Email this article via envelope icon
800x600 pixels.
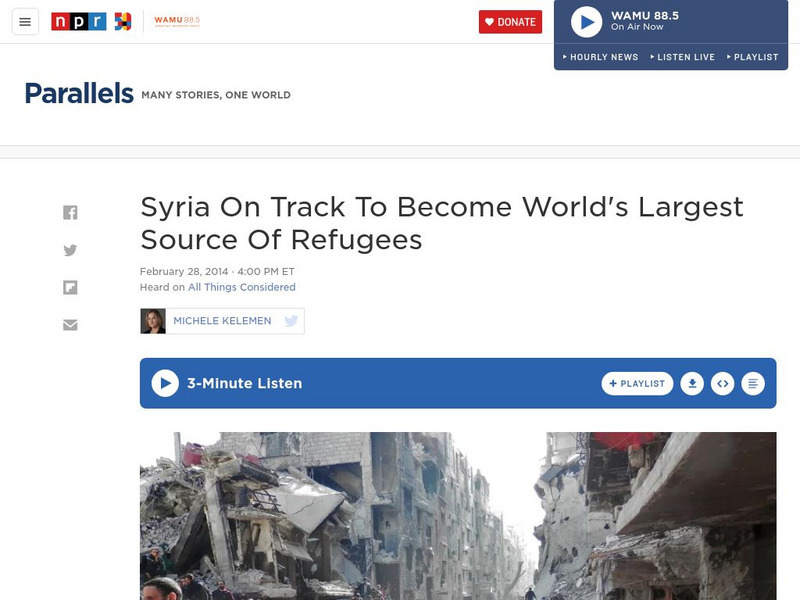click(70, 325)
